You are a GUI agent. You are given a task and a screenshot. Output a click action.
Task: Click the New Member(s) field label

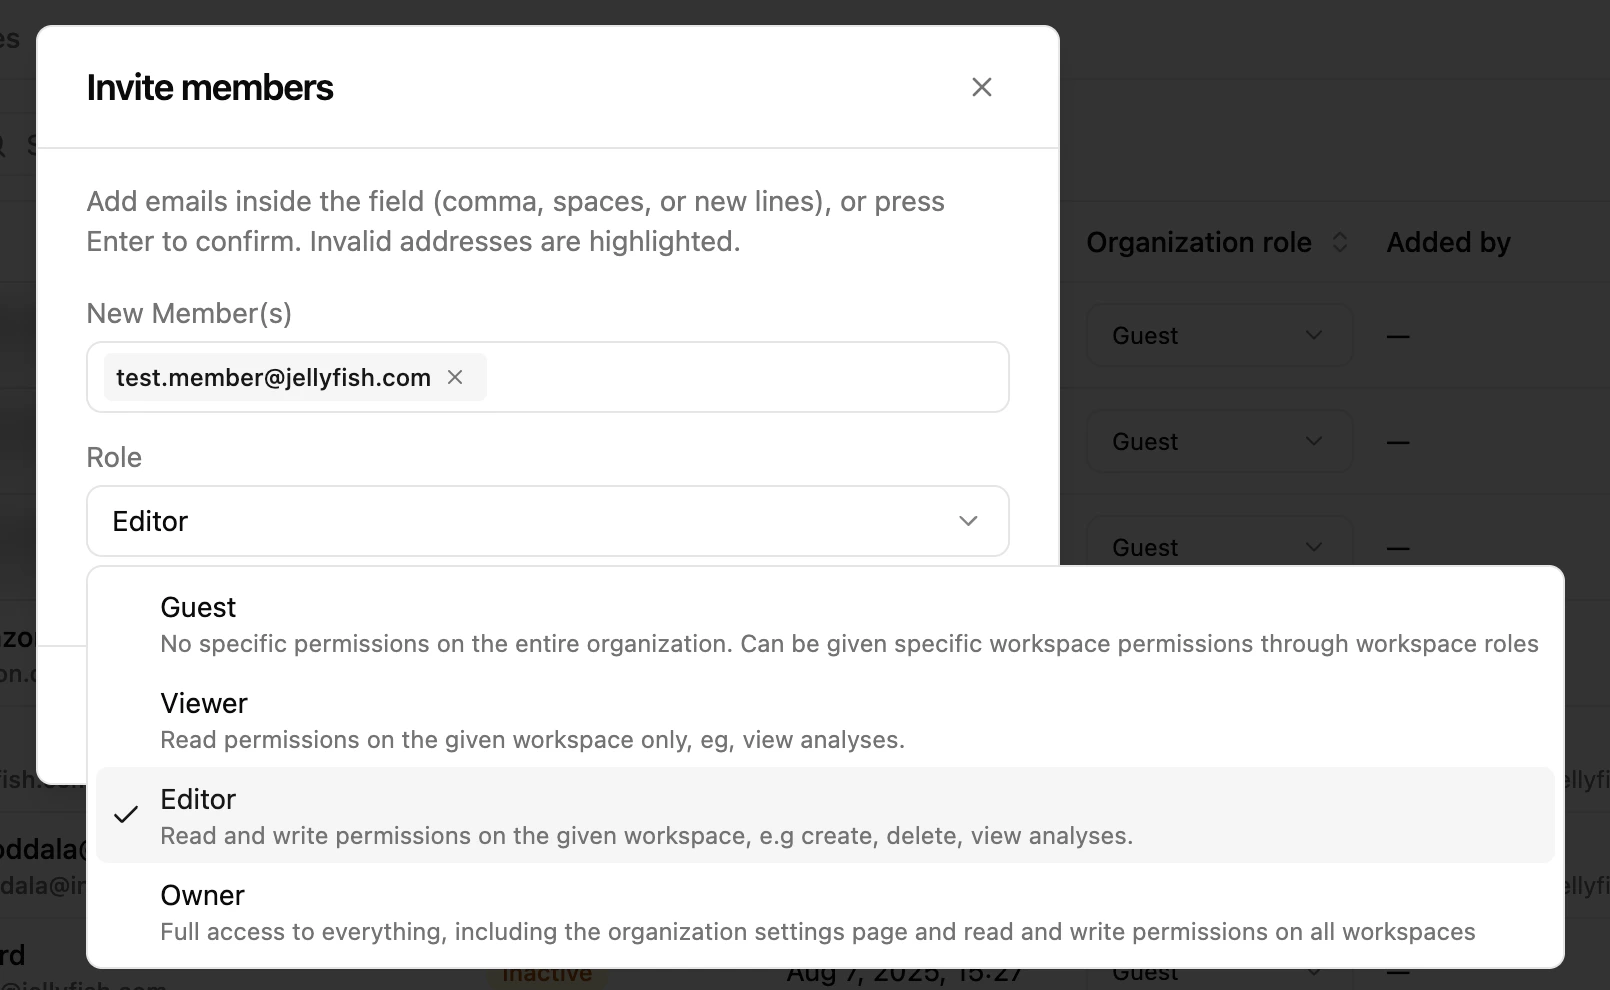(189, 313)
